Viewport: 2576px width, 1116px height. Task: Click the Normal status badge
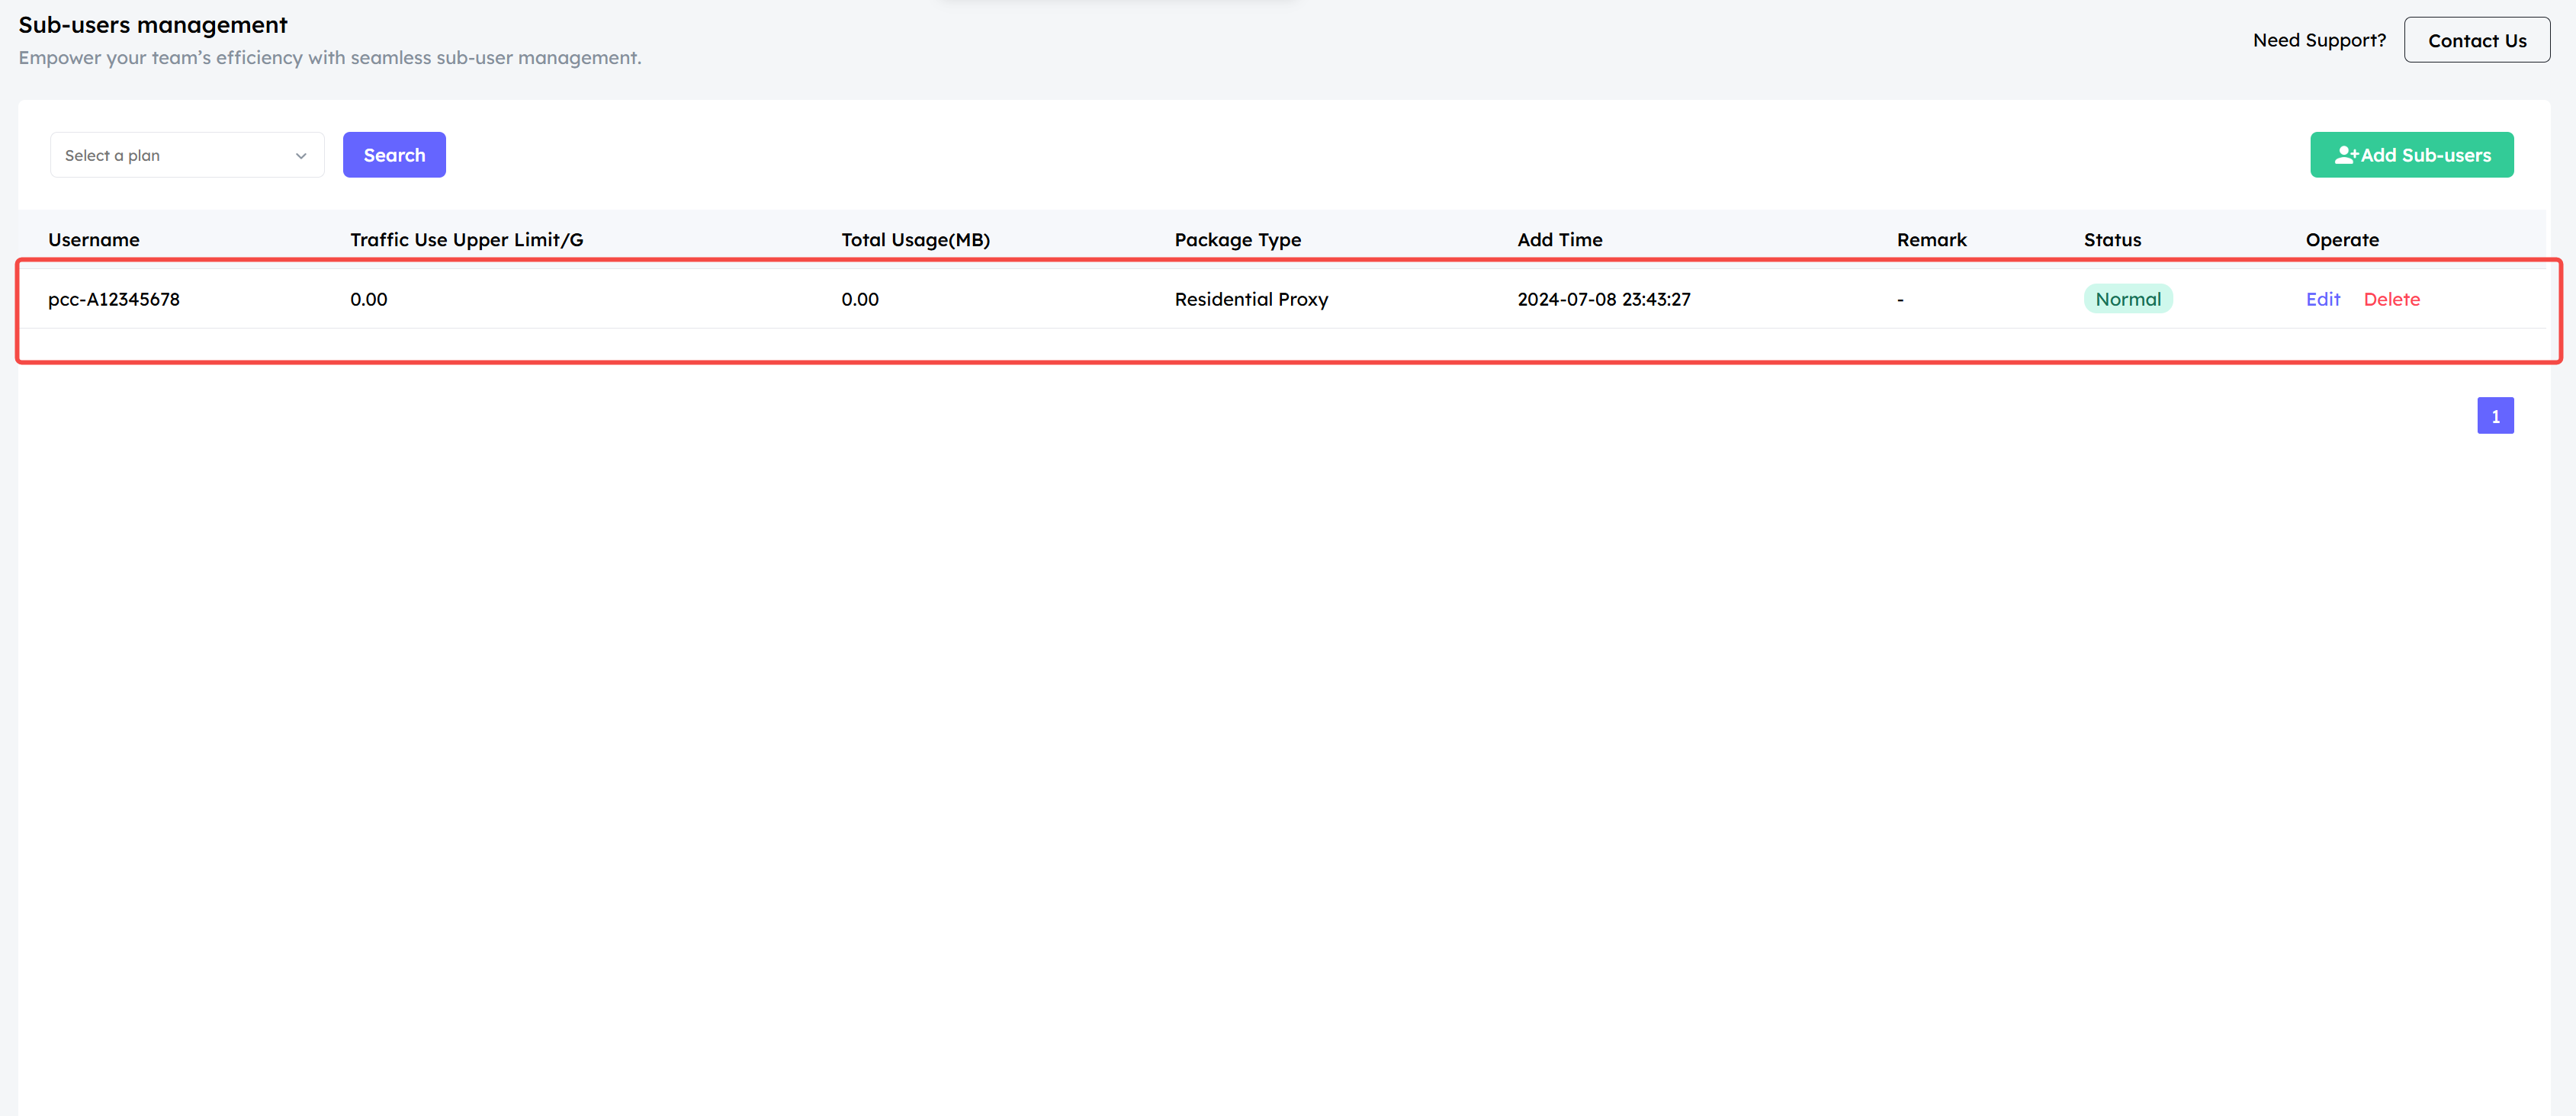tap(2128, 299)
